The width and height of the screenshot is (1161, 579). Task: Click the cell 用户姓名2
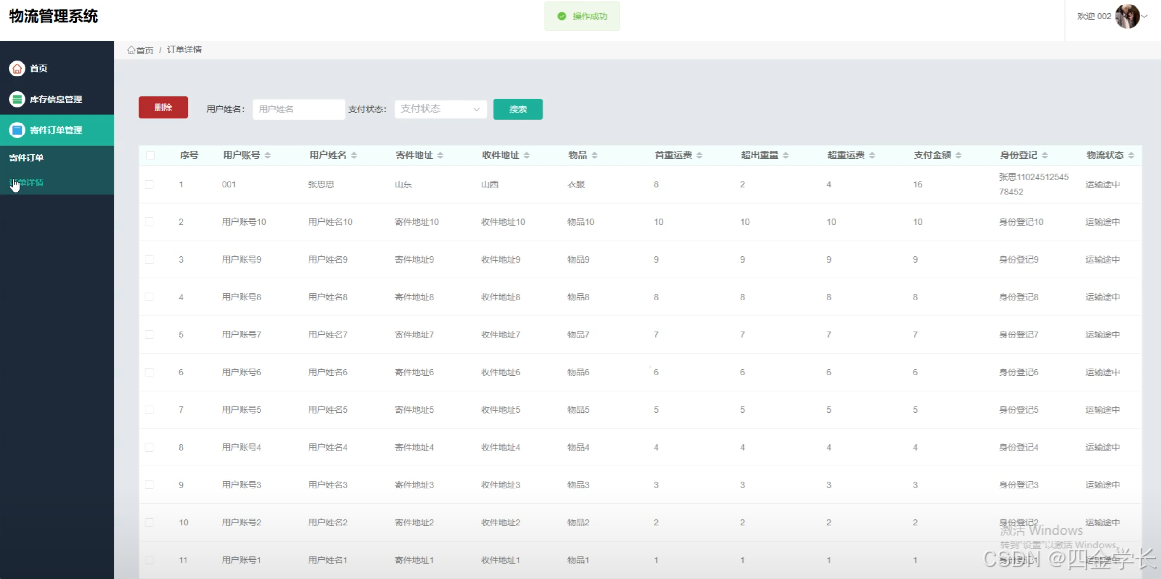328,522
